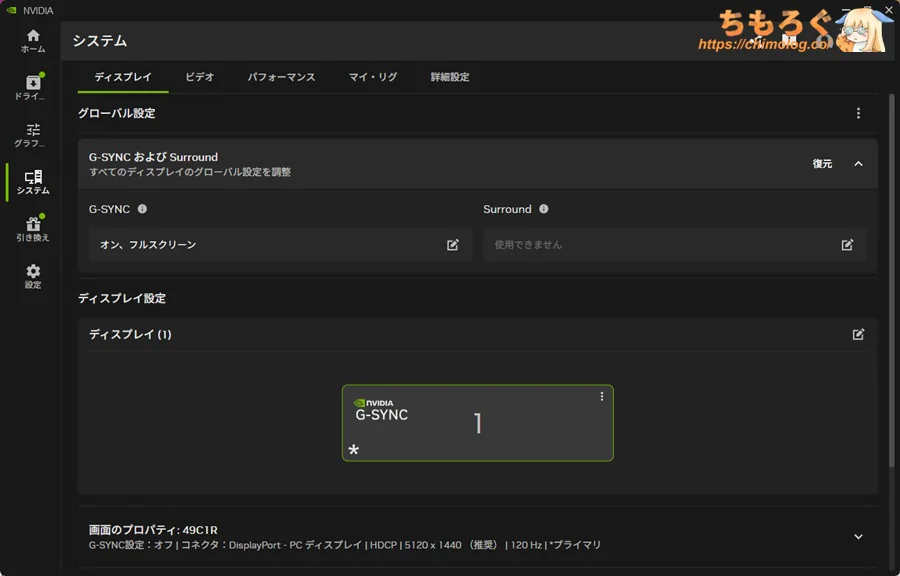Open the グラフィックス graphics sidebar icon
This screenshot has width=900, height=576.
33,135
